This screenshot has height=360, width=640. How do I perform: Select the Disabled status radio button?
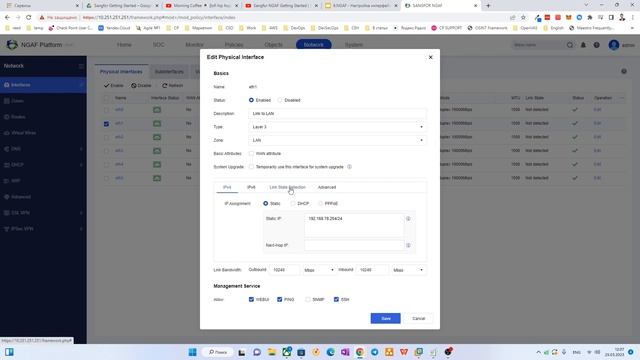(x=280, y=100)
